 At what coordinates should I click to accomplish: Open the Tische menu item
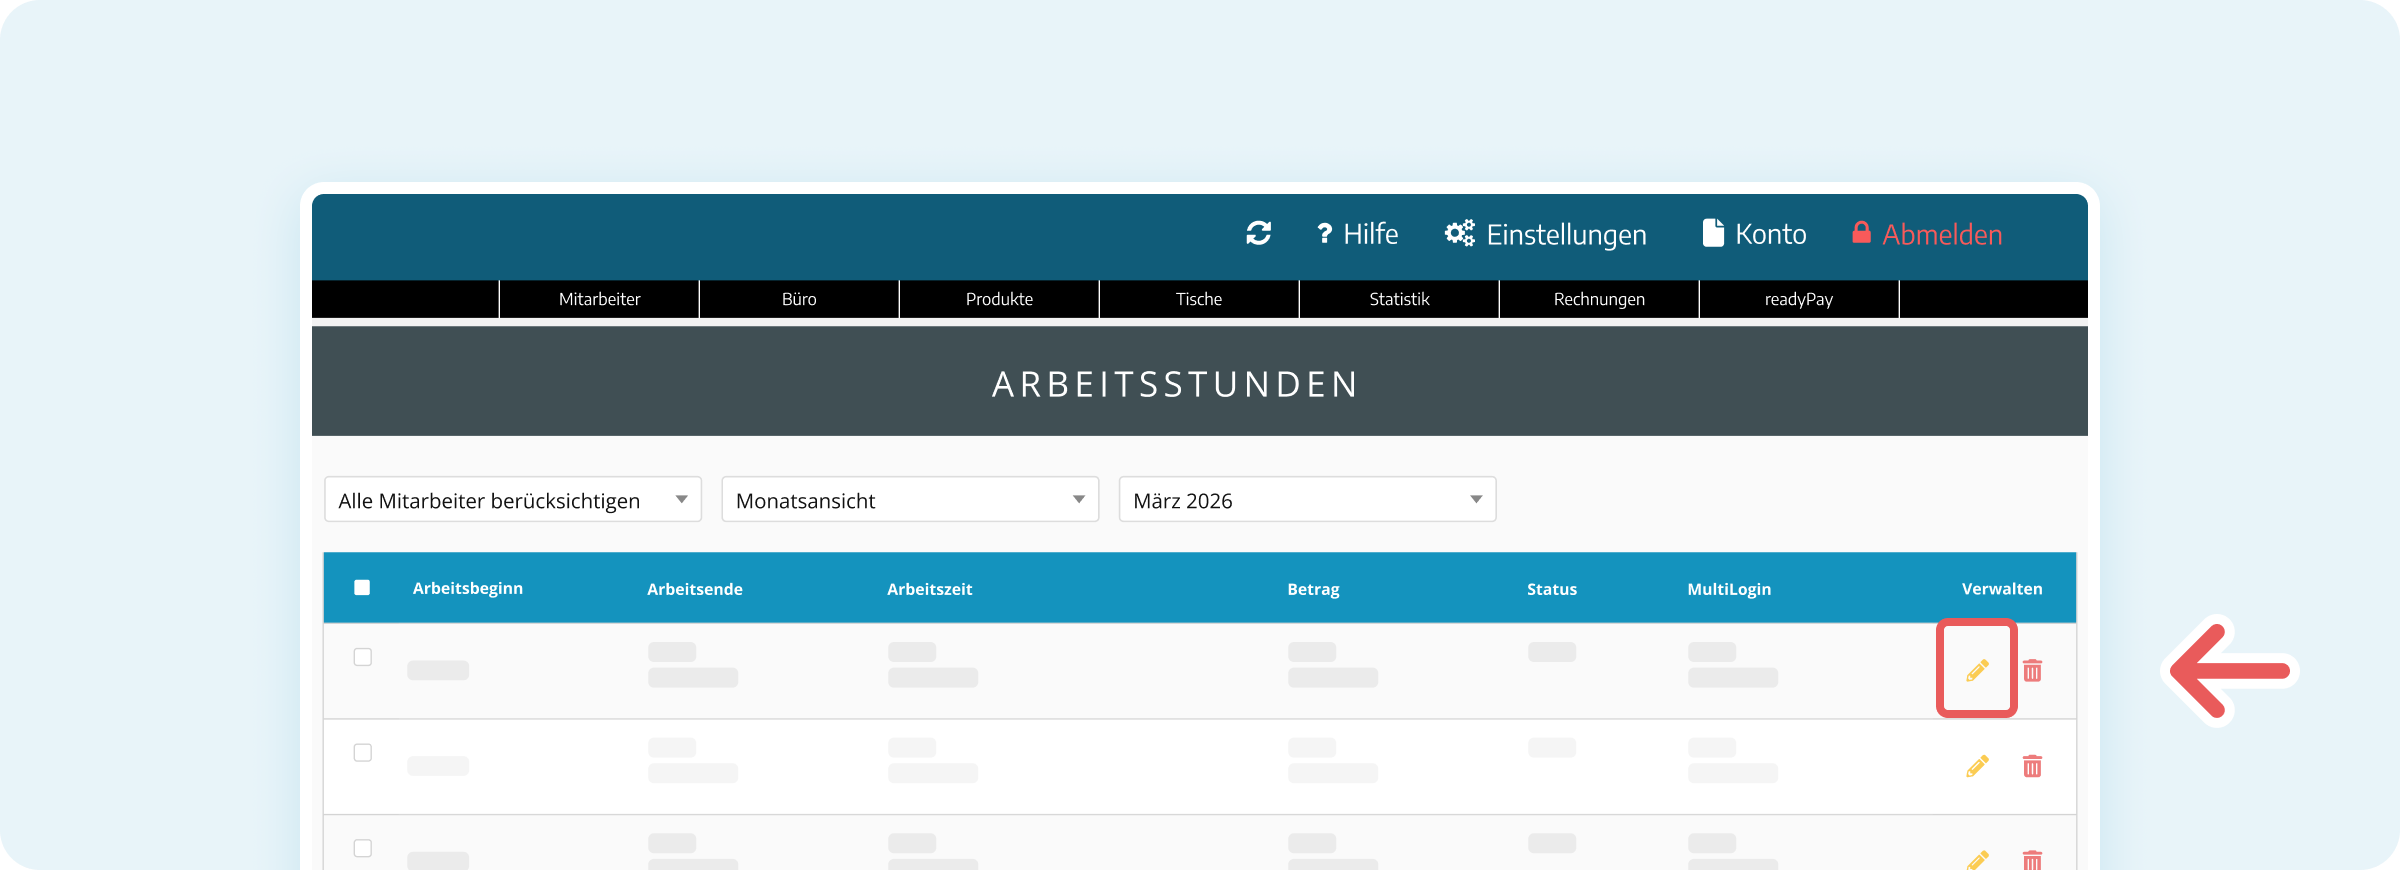[x=1199, y=299]
